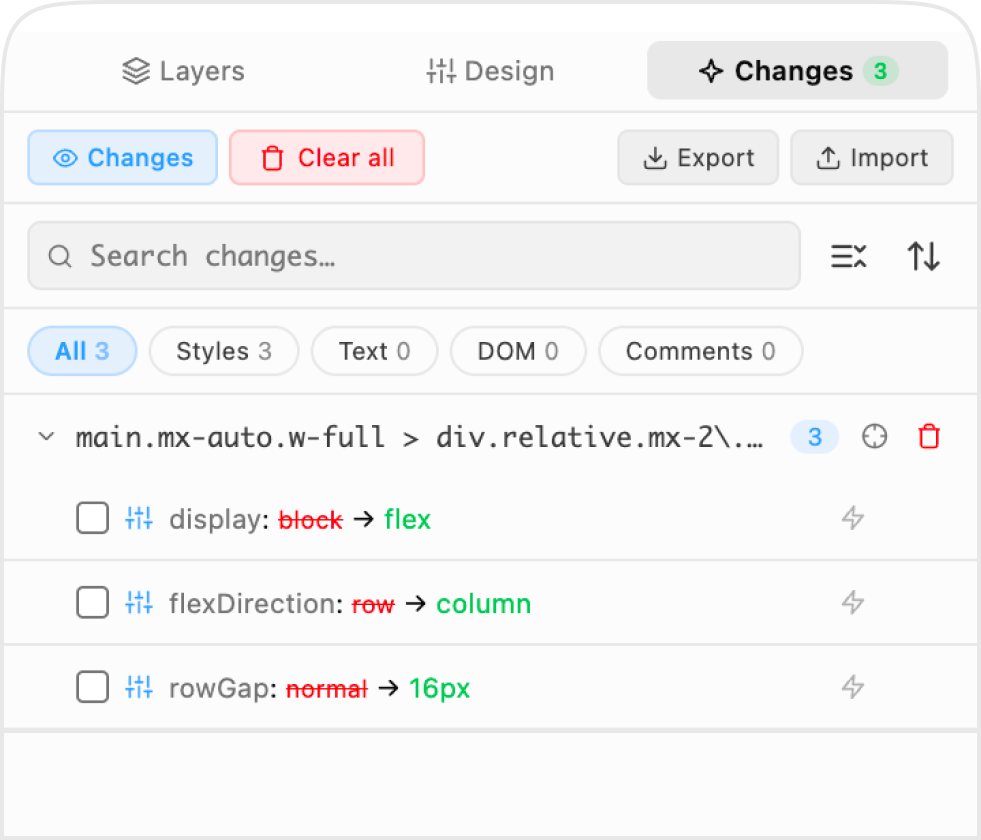This screenshot has width=981, height=840.
Task: Focus the Search changes input field
Action: pyautogui.click(x=414, y=256)
